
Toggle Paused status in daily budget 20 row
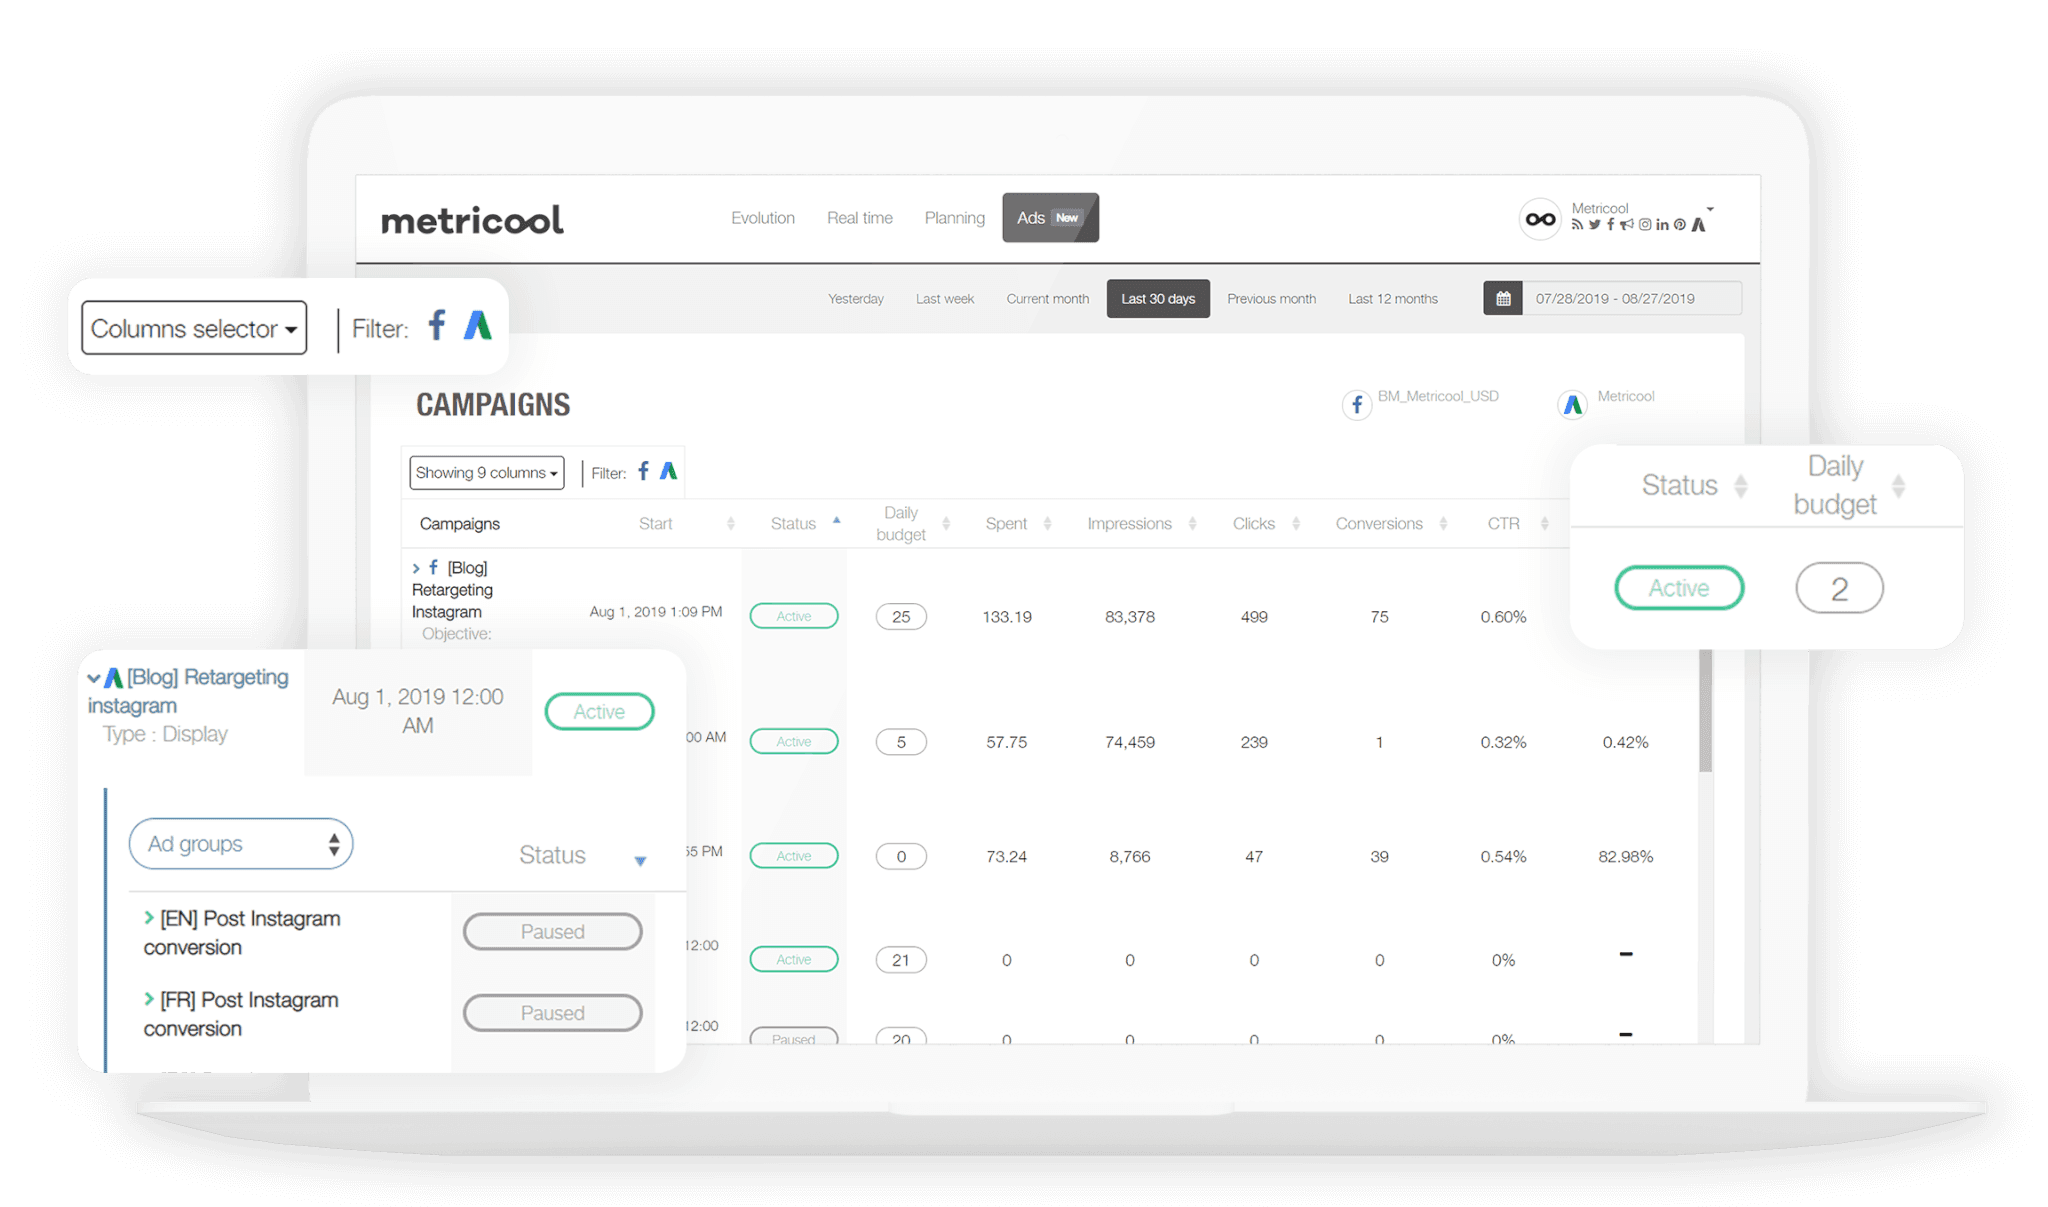[x=794, y=1036]
